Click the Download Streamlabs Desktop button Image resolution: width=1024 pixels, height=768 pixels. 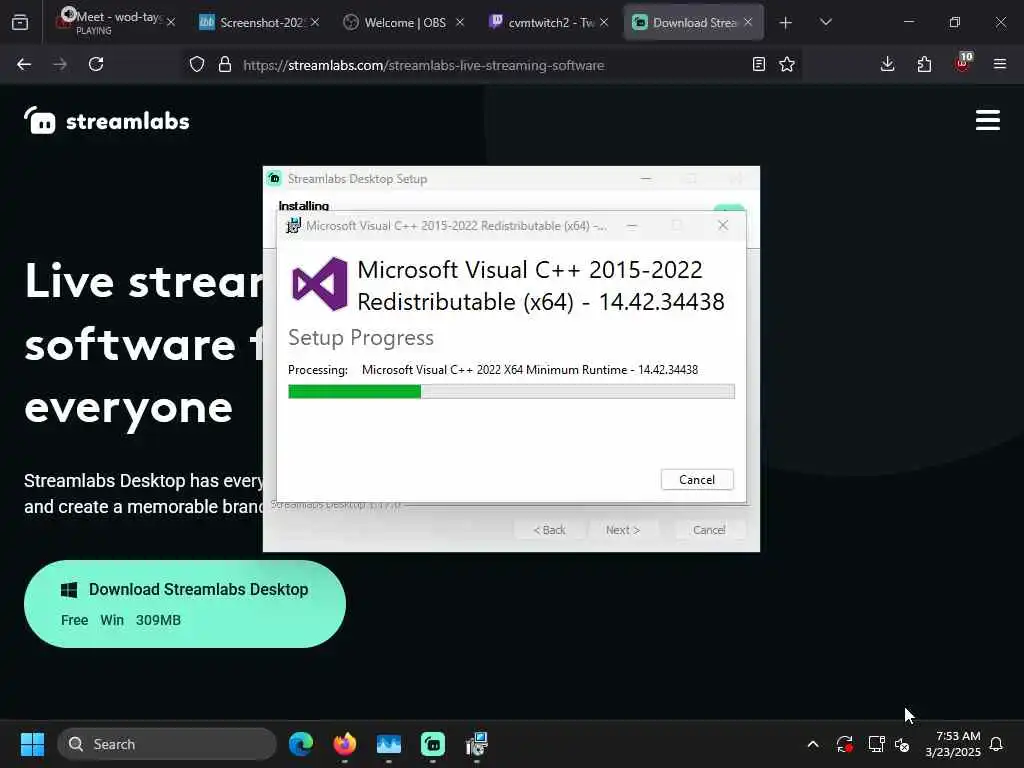coord(185,603)
